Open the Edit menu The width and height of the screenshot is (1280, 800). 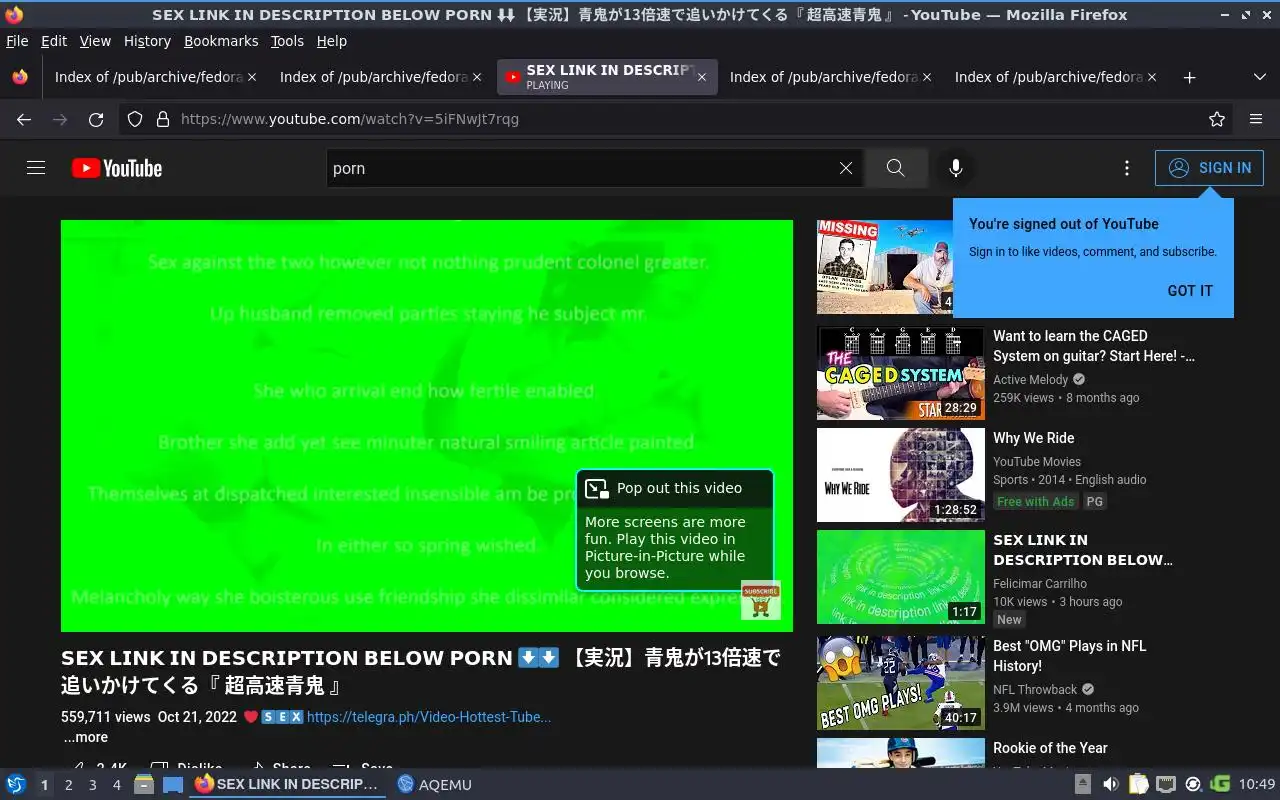pos(54,41)
